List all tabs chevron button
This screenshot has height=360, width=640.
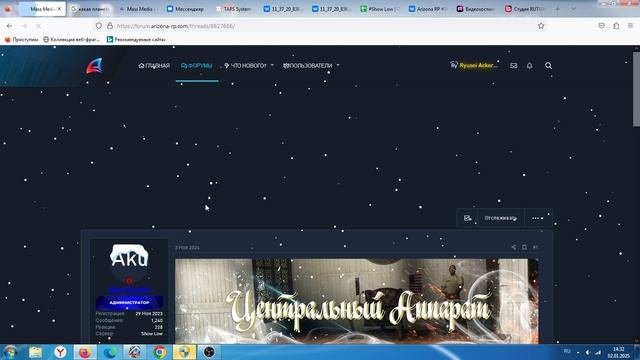(573, 9)
